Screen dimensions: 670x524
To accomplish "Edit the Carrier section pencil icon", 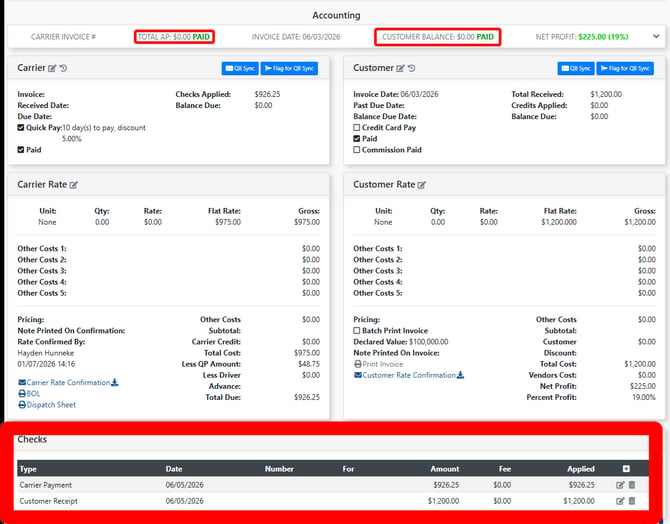I will pos(52,68).
